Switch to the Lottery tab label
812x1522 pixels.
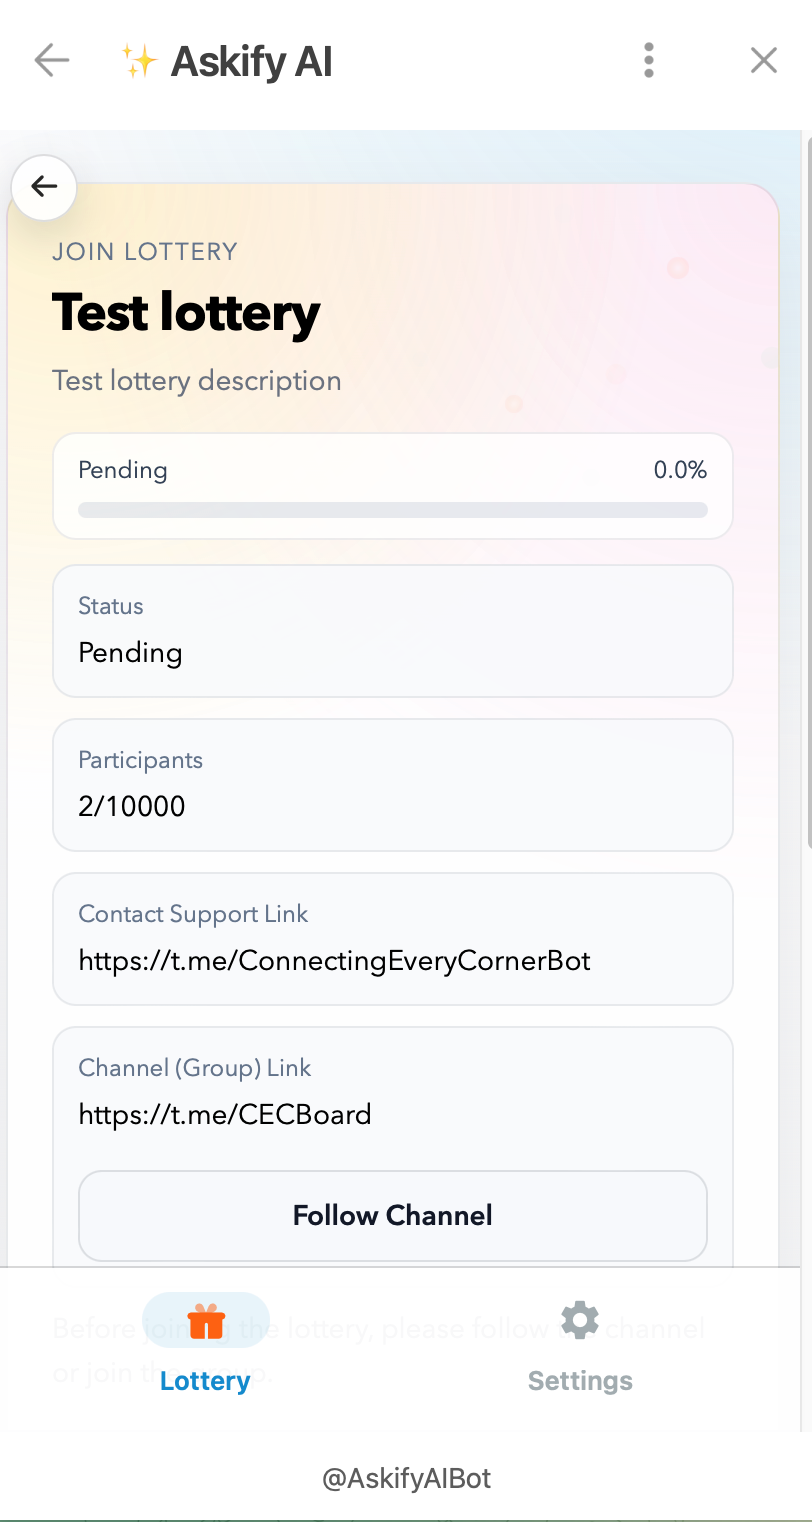coord(205,1381)
